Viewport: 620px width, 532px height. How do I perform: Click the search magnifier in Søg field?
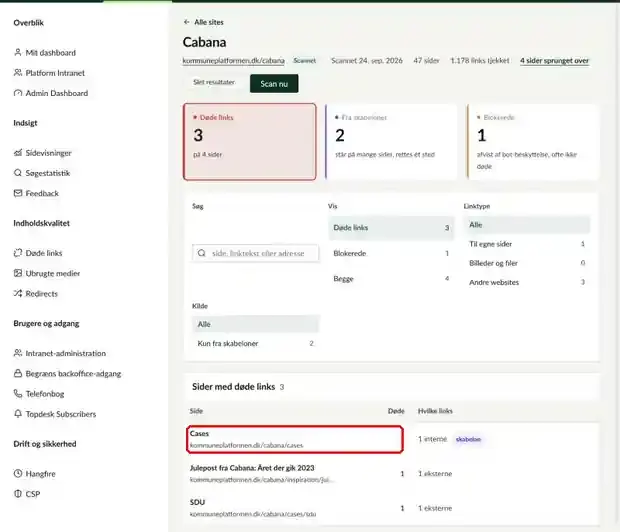click(x=202, y=253)
